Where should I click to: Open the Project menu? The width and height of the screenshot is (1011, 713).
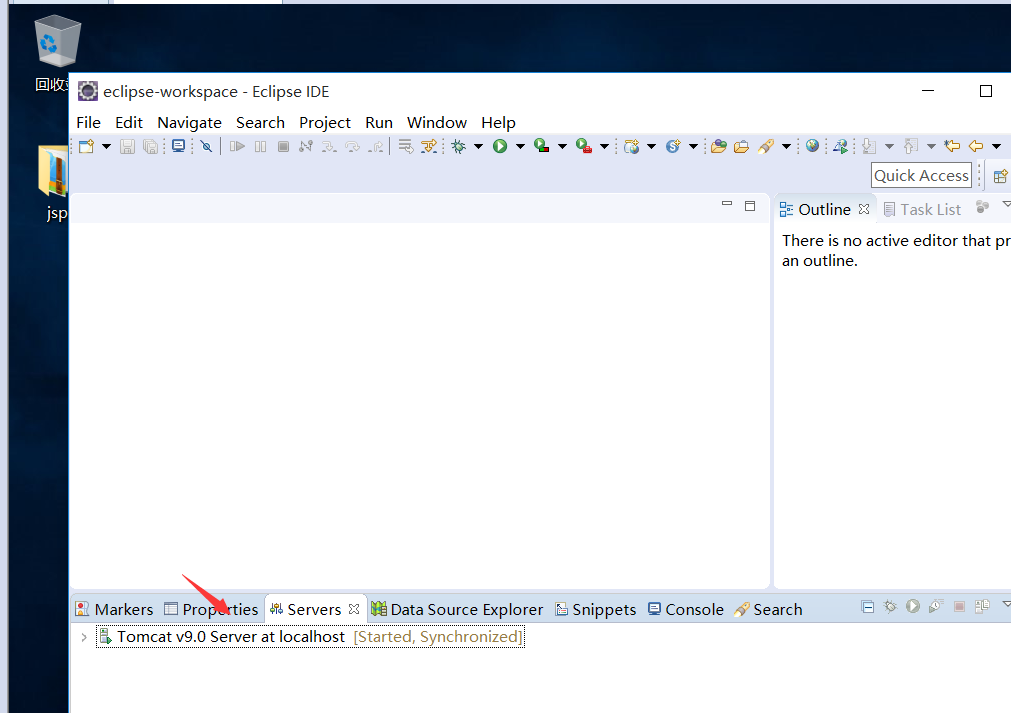325,122
